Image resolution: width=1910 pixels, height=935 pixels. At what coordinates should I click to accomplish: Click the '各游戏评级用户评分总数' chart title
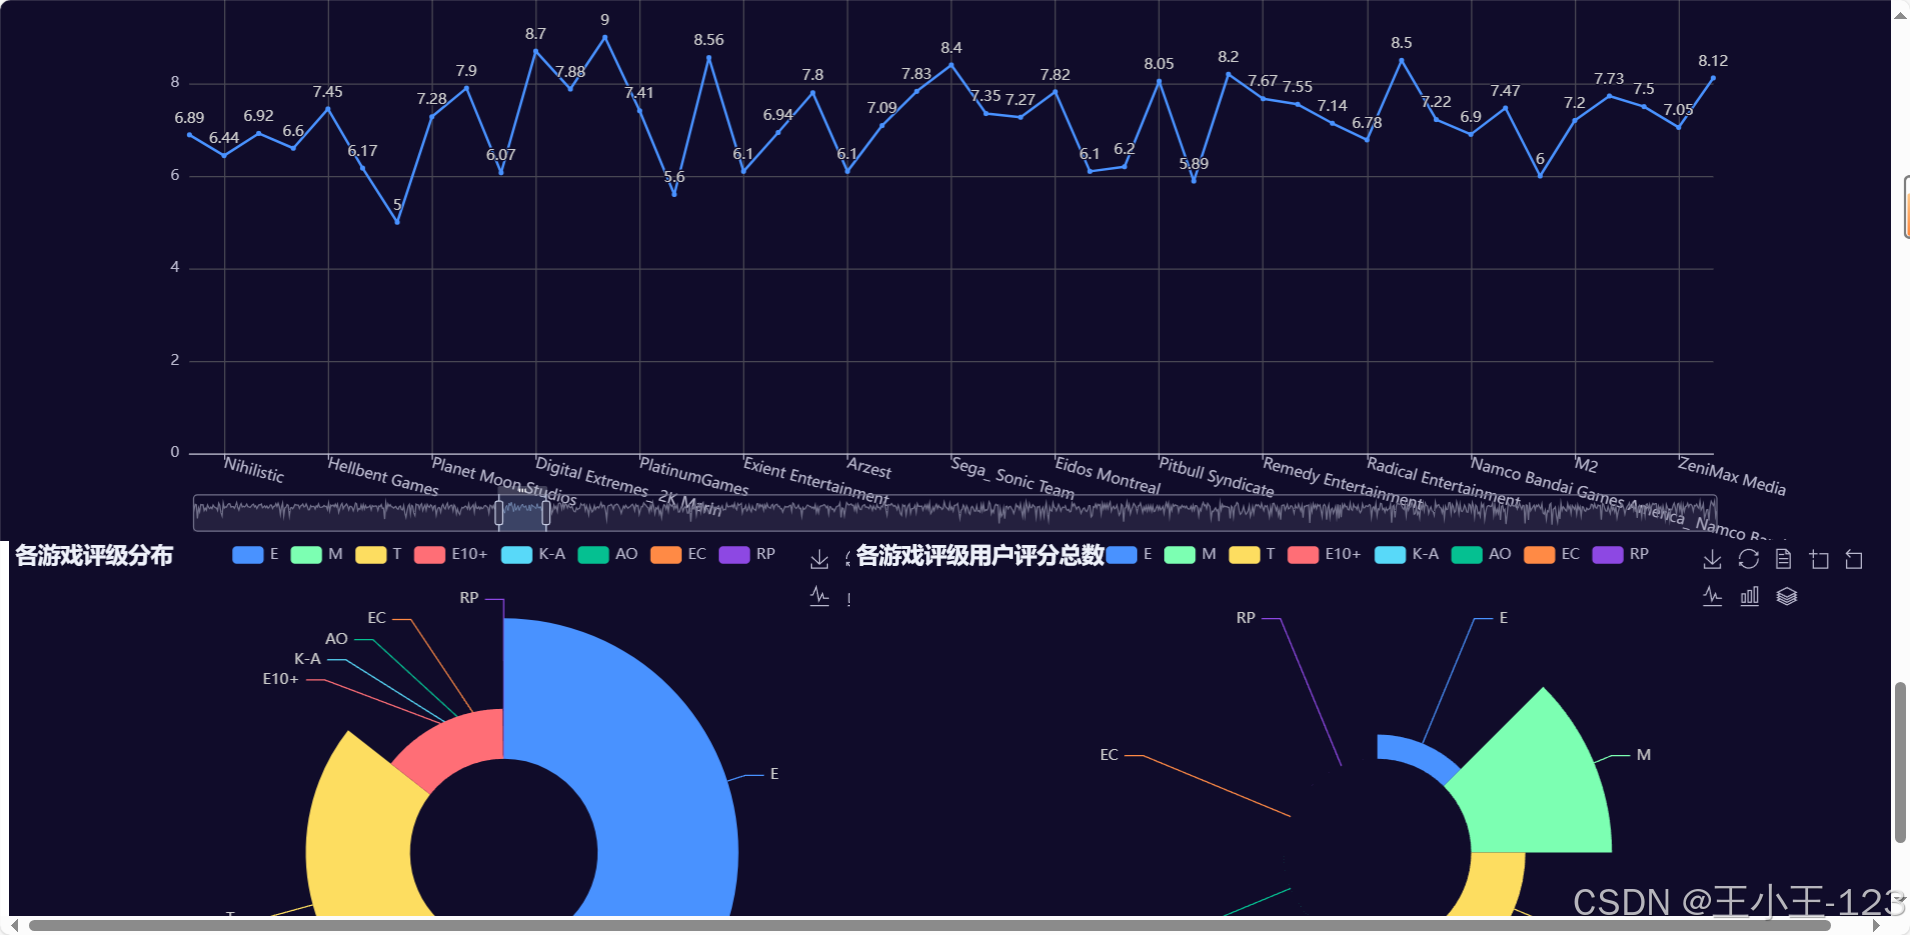coord(980,555)
